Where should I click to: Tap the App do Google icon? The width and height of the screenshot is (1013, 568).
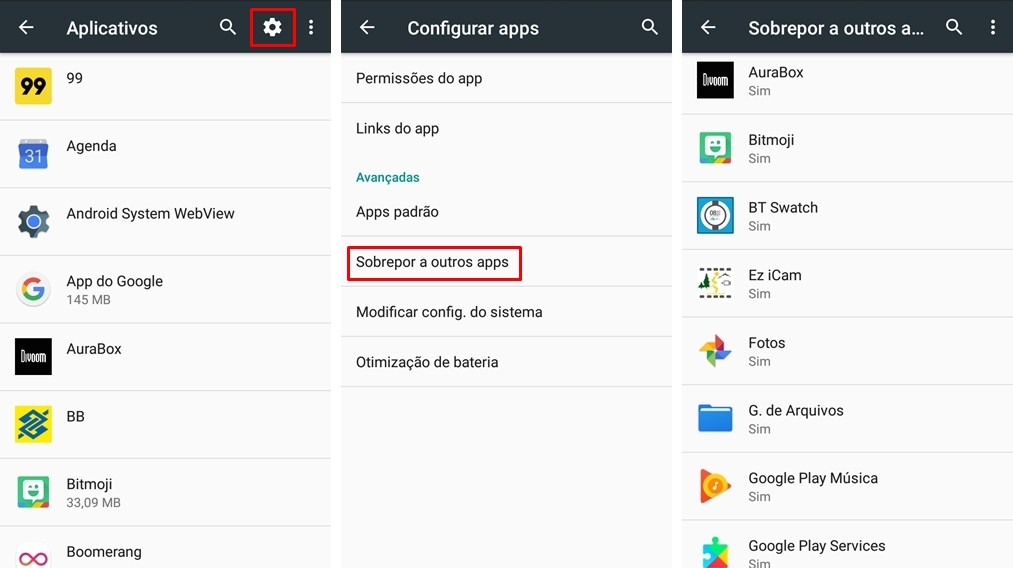tap(33, 289)
